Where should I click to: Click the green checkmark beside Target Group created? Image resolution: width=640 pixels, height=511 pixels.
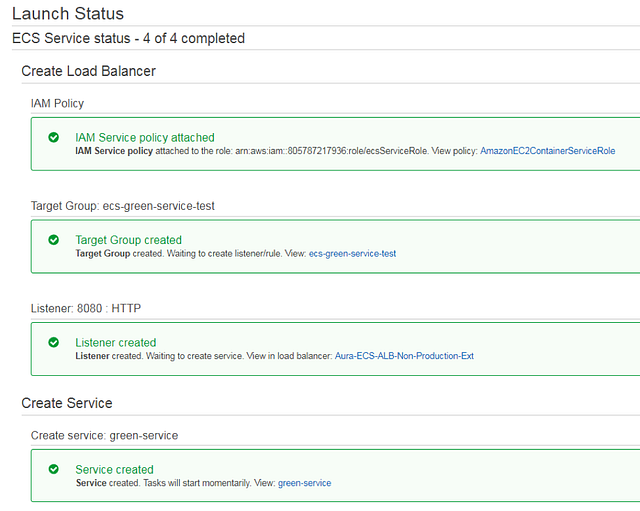(x=54, y=240)
